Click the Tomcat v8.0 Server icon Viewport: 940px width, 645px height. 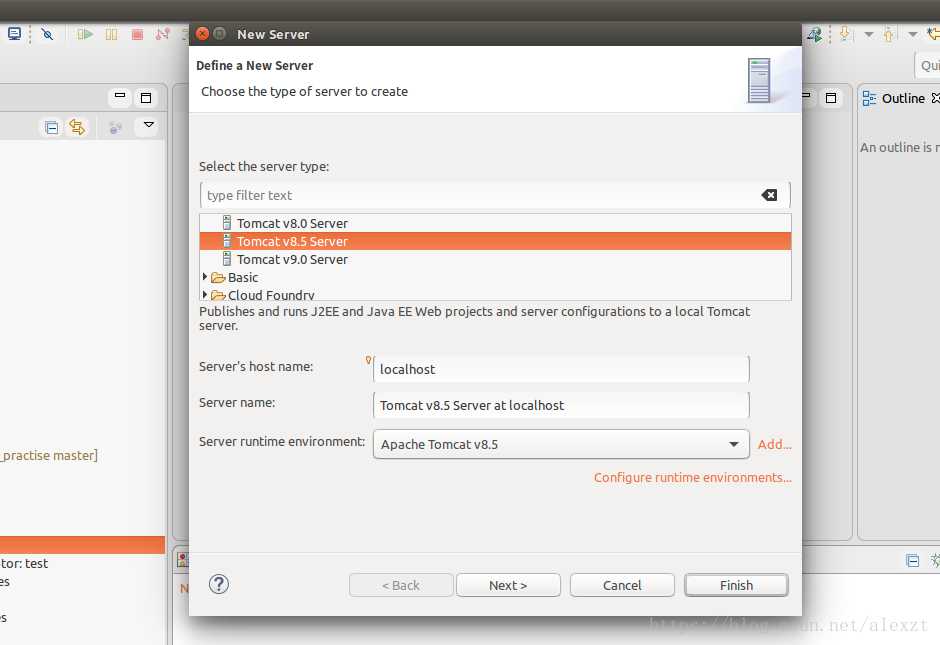227,223
